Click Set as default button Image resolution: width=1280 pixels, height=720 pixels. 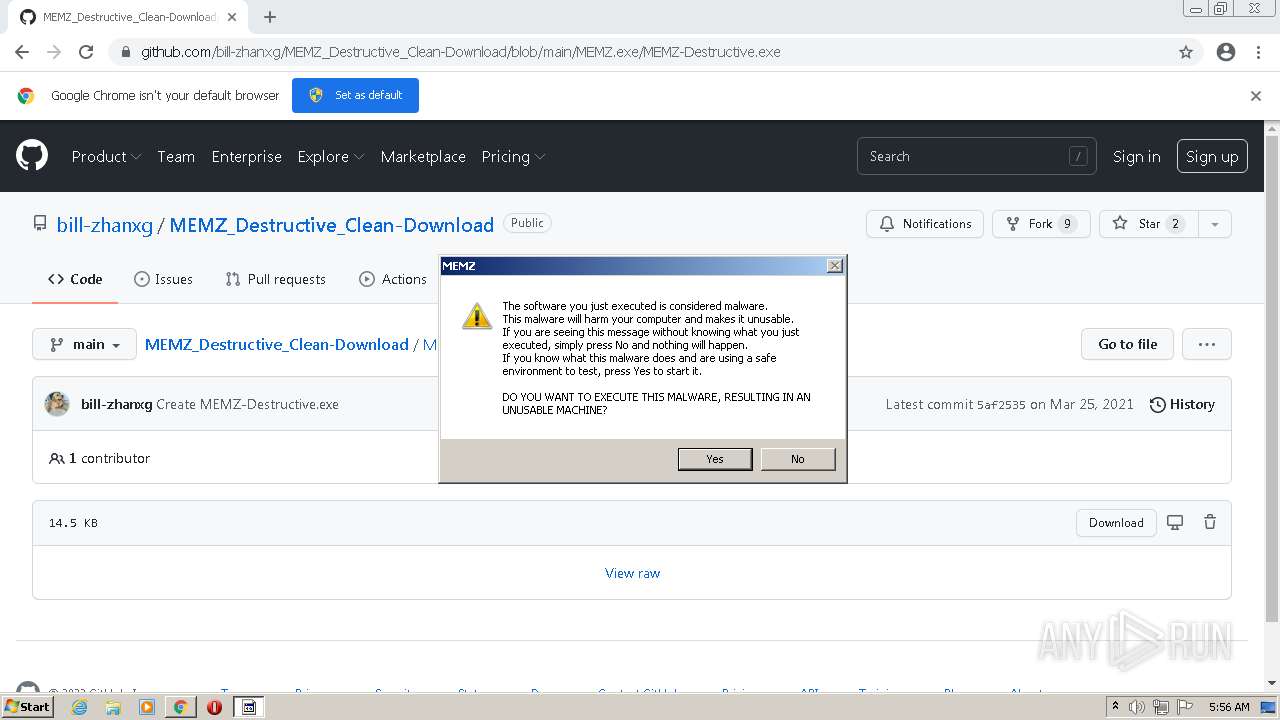(x=355, y=95)
